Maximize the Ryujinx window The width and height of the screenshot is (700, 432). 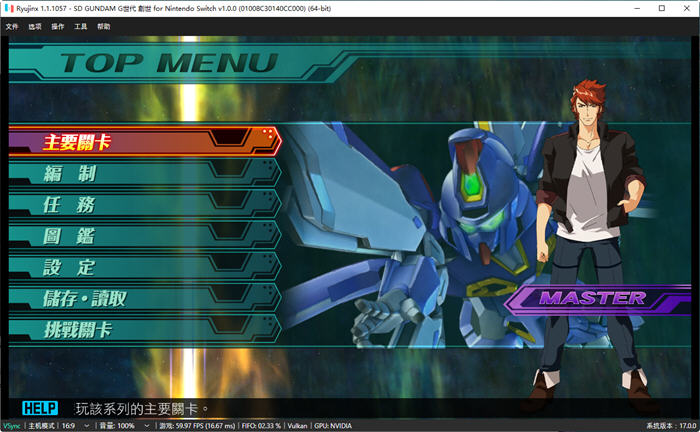click(x=662, y=8)
